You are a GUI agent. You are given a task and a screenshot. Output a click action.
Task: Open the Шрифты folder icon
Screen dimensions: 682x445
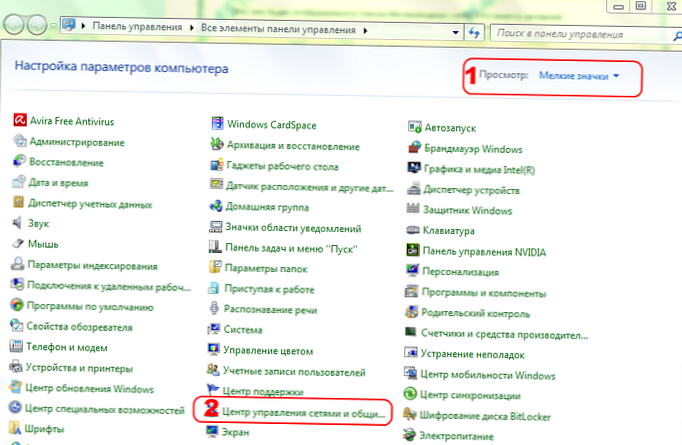pos(15,428)
